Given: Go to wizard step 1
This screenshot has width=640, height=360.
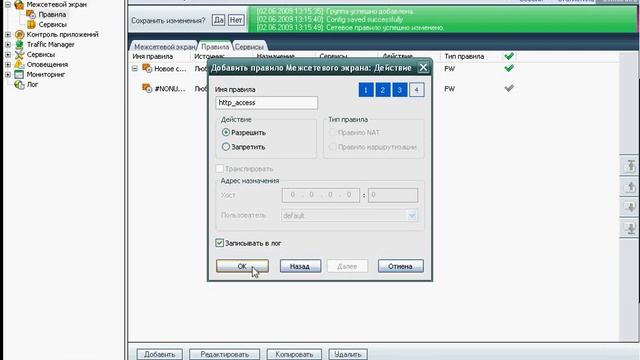Looking at the screenshot, I should 366,90.
